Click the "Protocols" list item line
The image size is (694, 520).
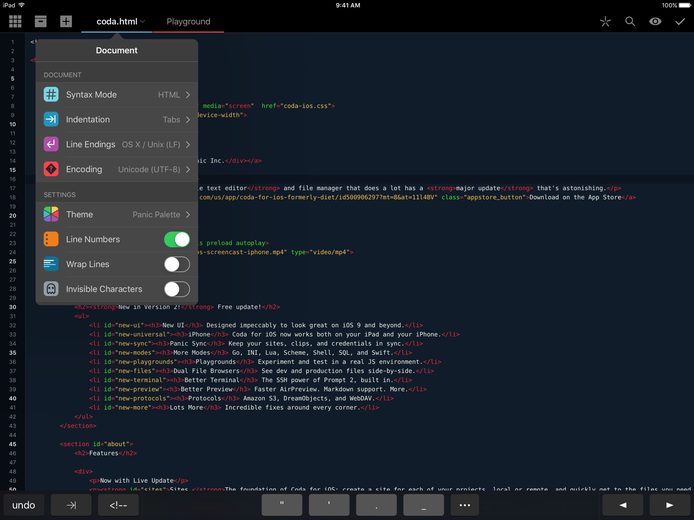click(241, 398)
